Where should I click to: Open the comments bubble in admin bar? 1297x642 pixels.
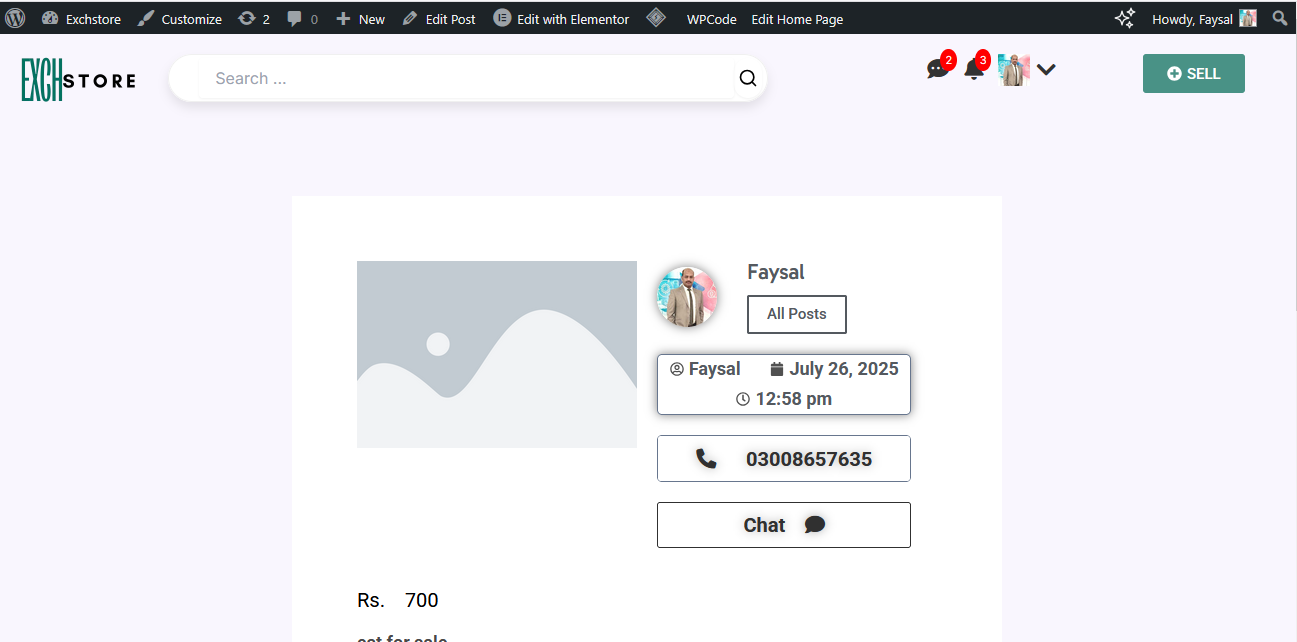302,19
